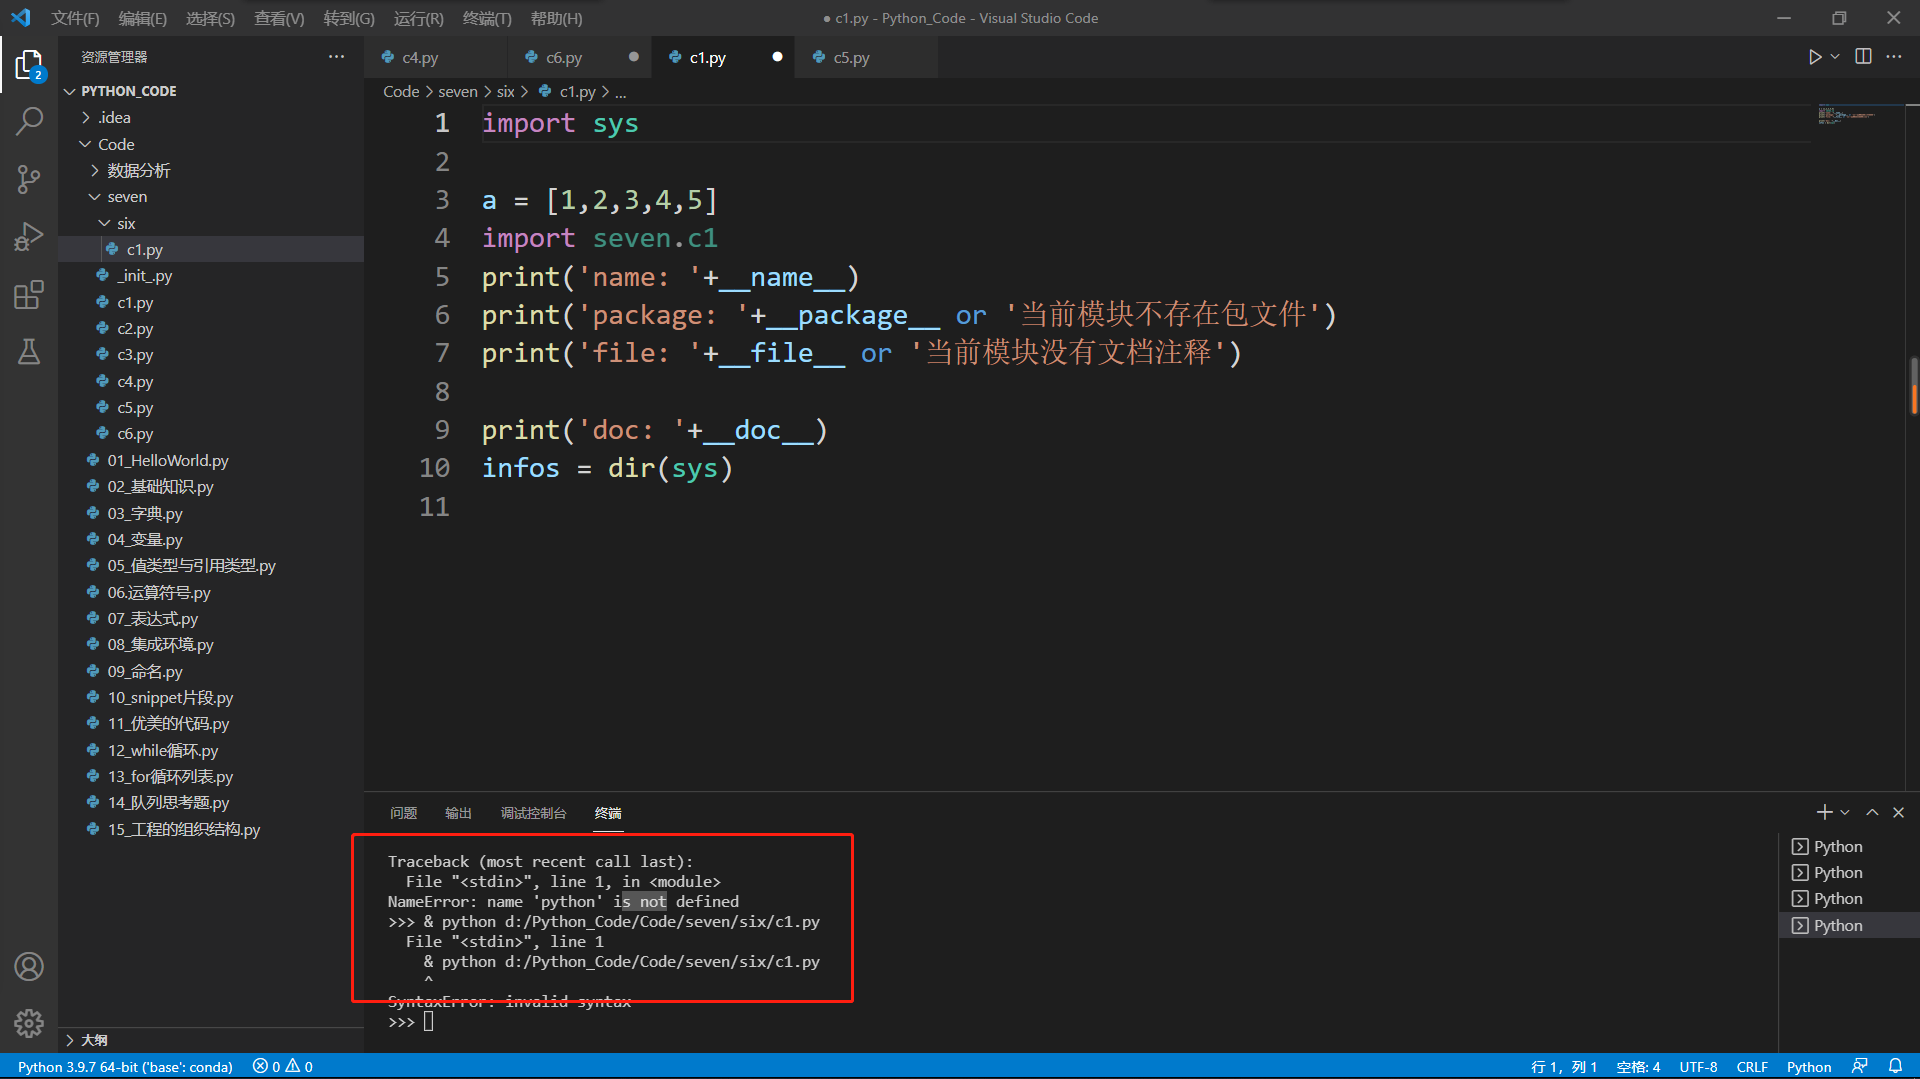1920x1079 pixels.
Task: Click the editor vertical scrollbar
Action: (1912, 385)
